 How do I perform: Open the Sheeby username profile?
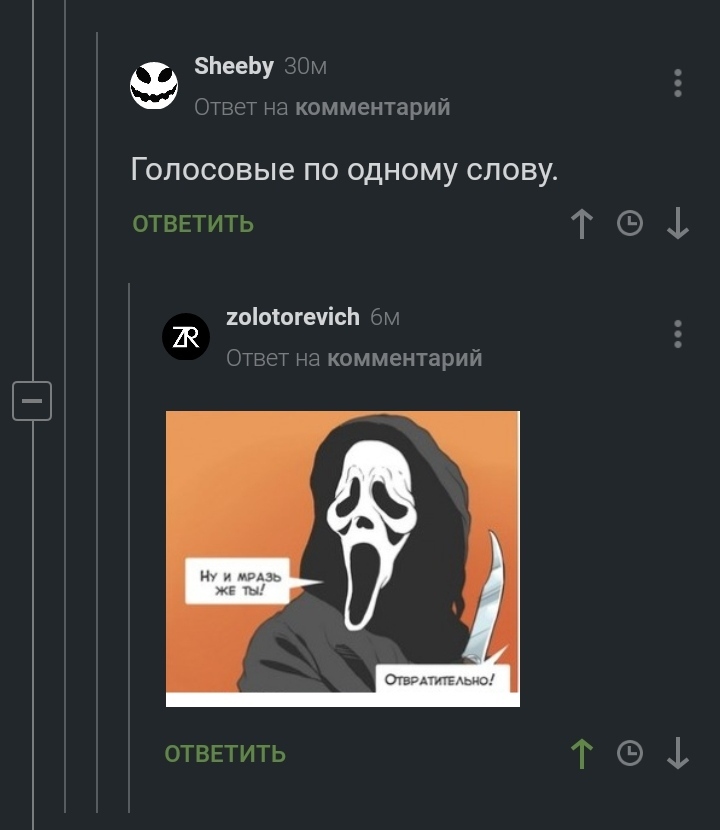234,66
